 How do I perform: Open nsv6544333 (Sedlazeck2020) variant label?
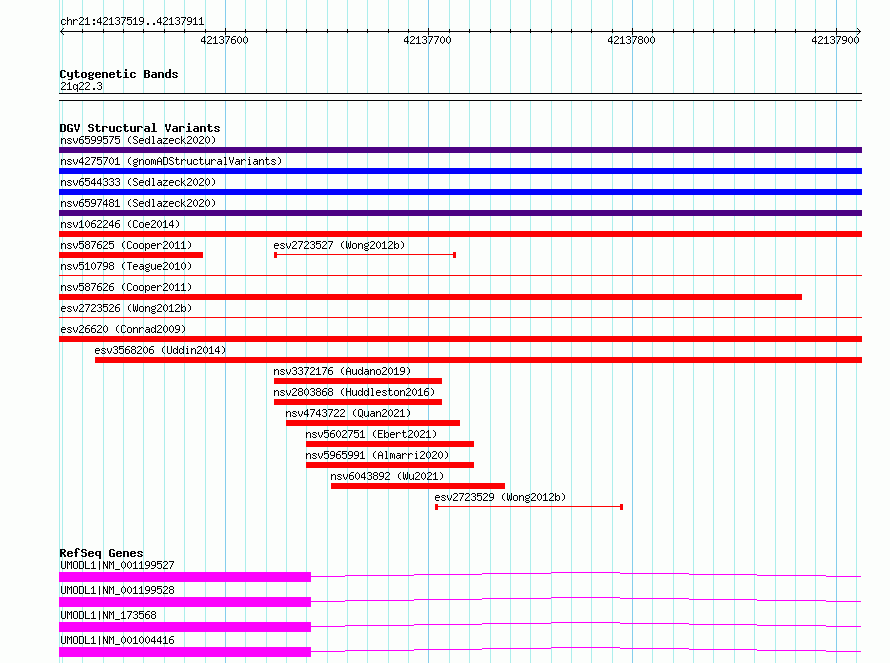pyautogui.click(x=138, y=182)
